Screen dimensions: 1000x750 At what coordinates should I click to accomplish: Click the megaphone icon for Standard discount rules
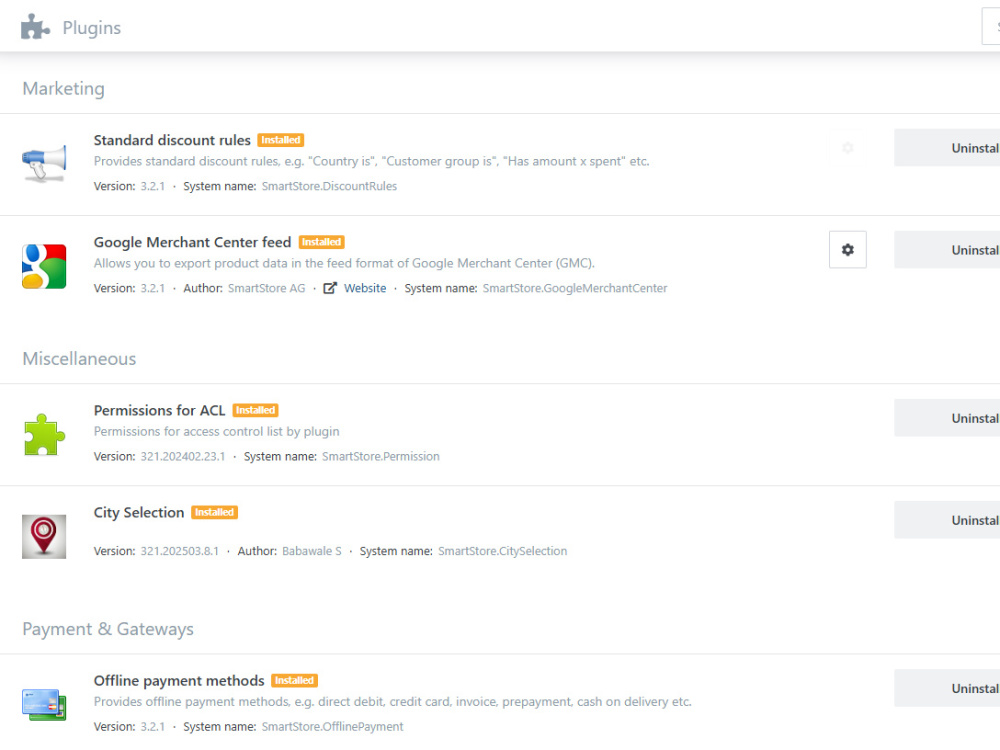(44, 163)
